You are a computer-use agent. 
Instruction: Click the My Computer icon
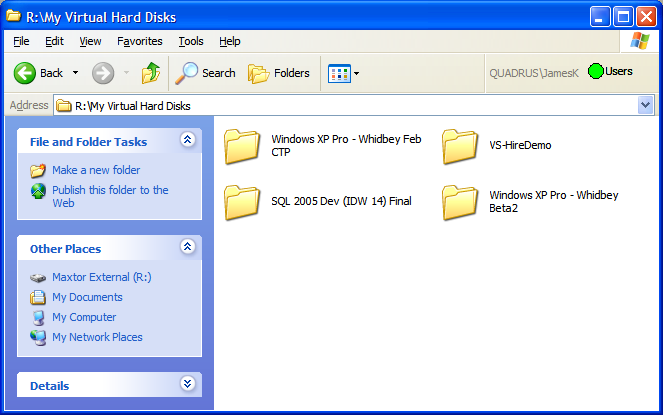38,317
